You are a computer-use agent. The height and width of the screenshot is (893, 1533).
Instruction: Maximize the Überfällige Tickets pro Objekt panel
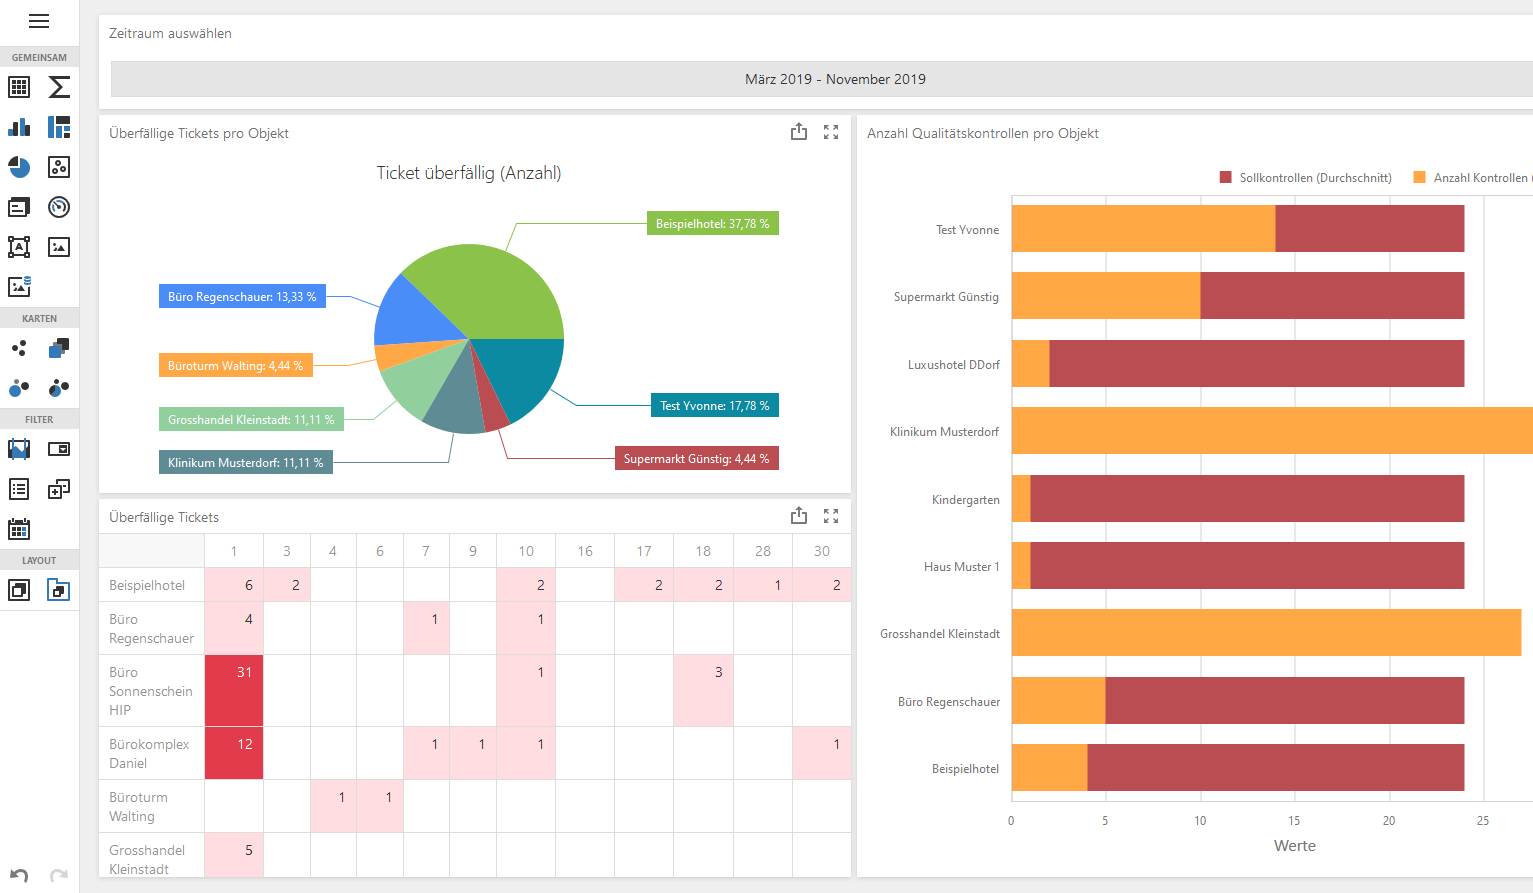pos(831,132)
